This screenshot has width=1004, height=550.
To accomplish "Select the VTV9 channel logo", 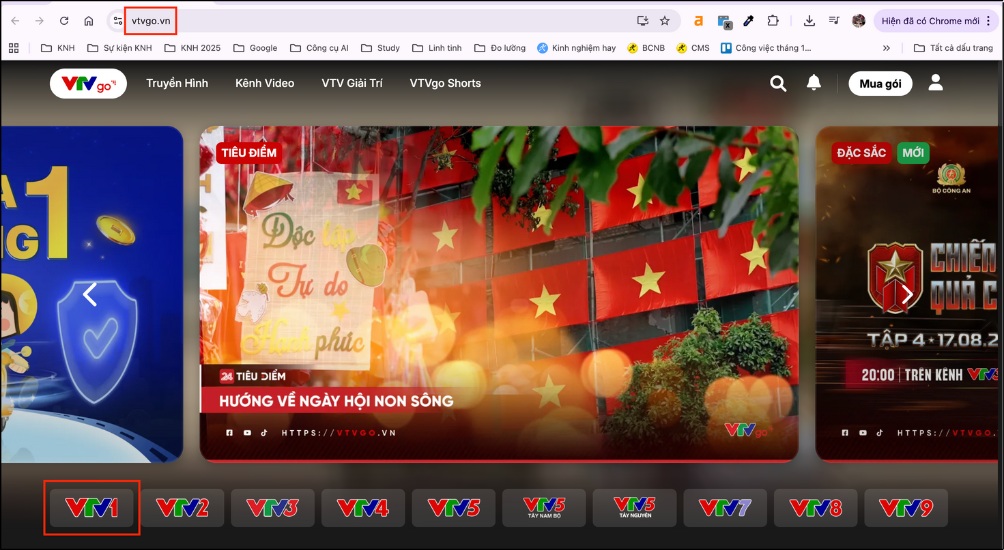I will pos(906,508).
